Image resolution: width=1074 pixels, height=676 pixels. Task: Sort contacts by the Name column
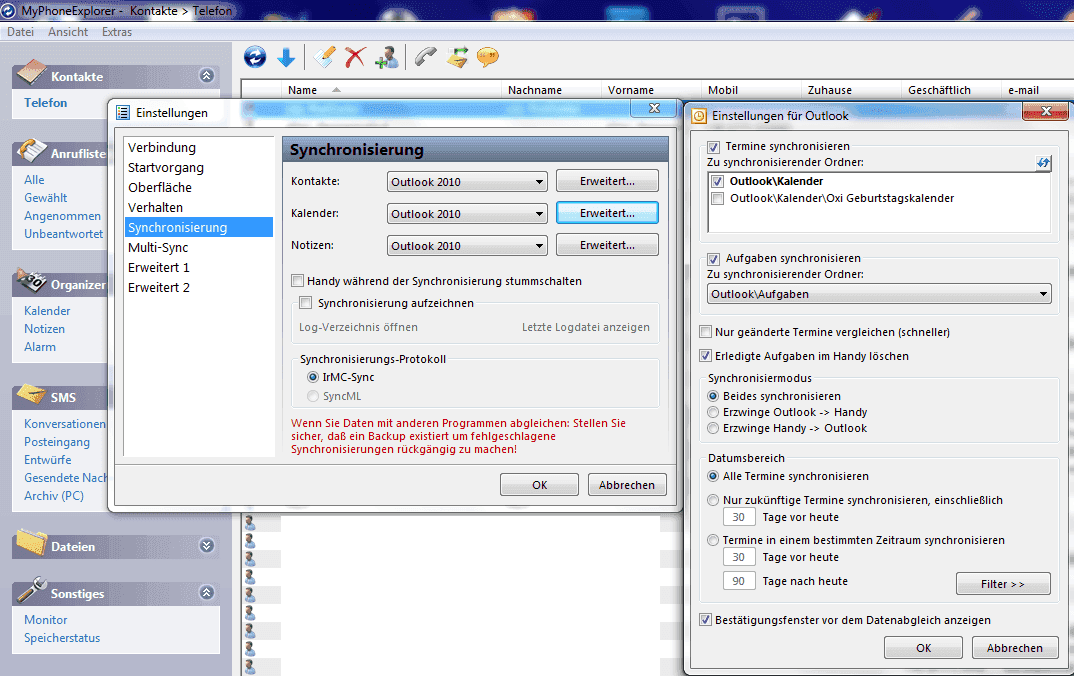click(x=302, y=90)
